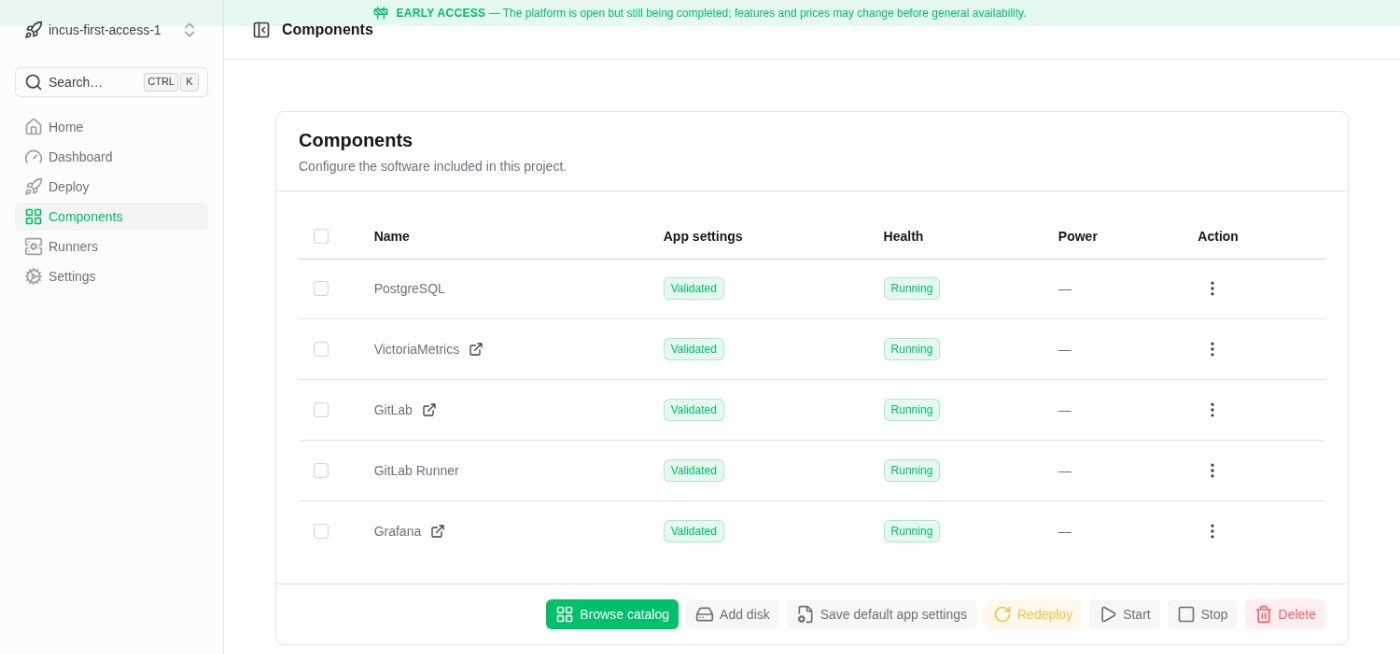Click the Health column header
The height and width of the screenshot is (654, 1400).
pos(903,236)
